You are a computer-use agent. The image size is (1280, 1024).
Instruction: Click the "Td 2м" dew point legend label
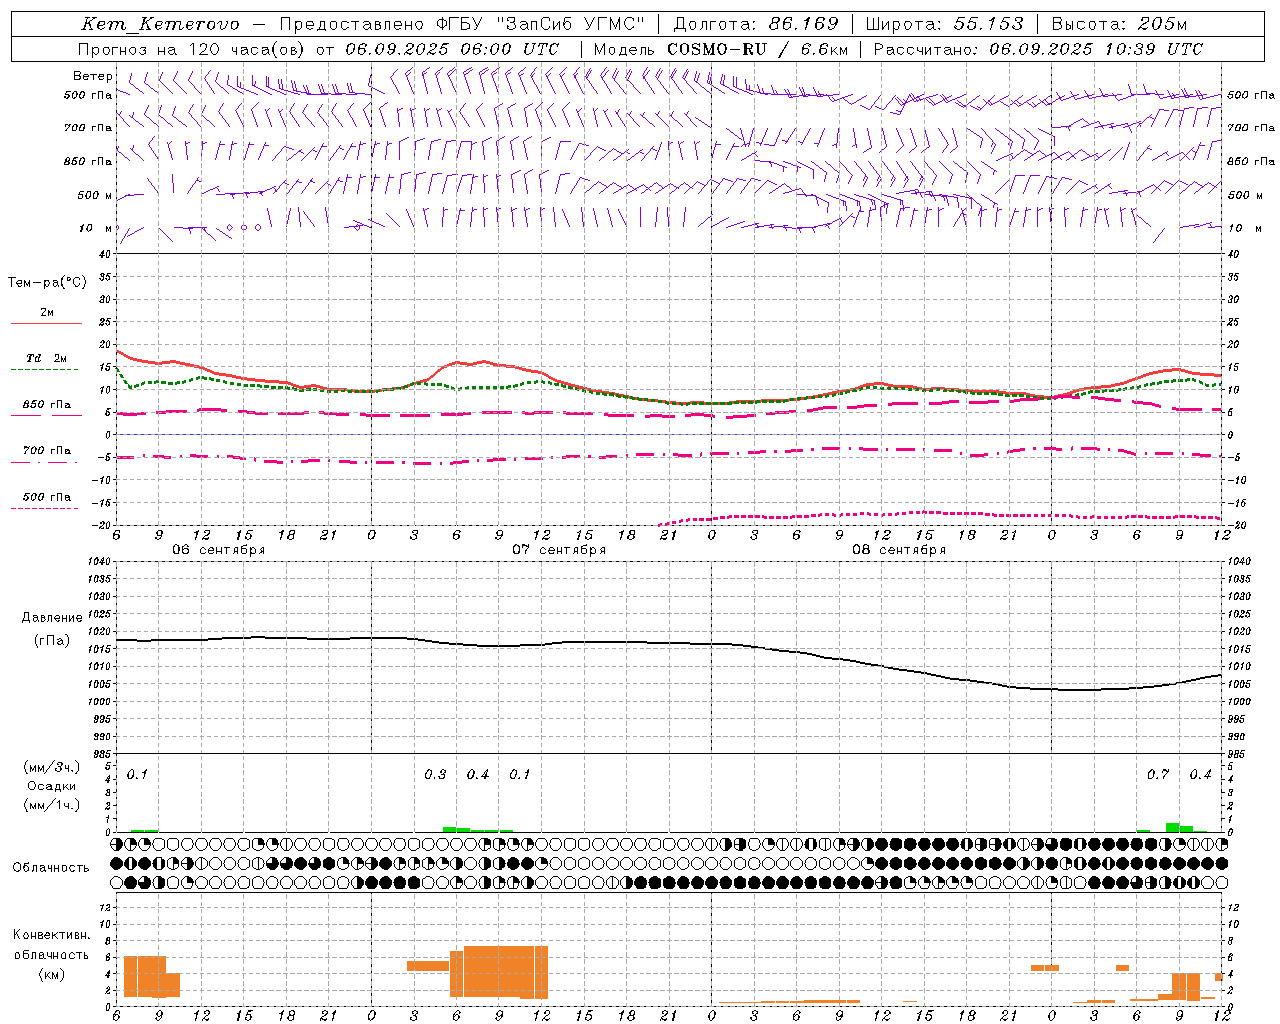pos(47,358)
